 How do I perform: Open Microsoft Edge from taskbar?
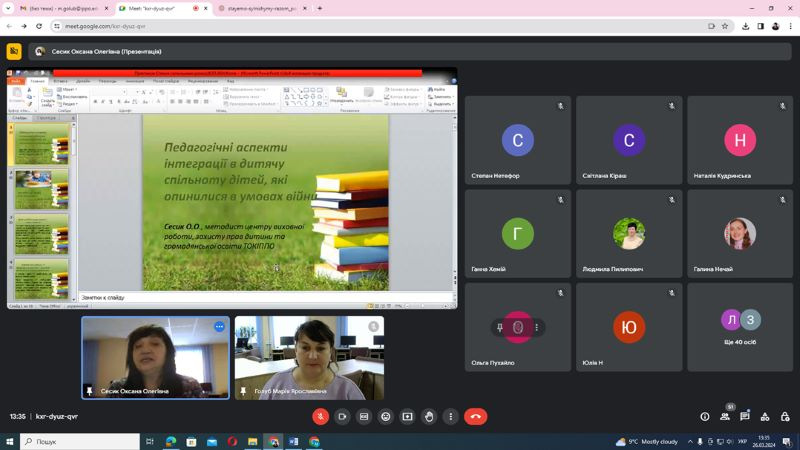tap(171, 442)
